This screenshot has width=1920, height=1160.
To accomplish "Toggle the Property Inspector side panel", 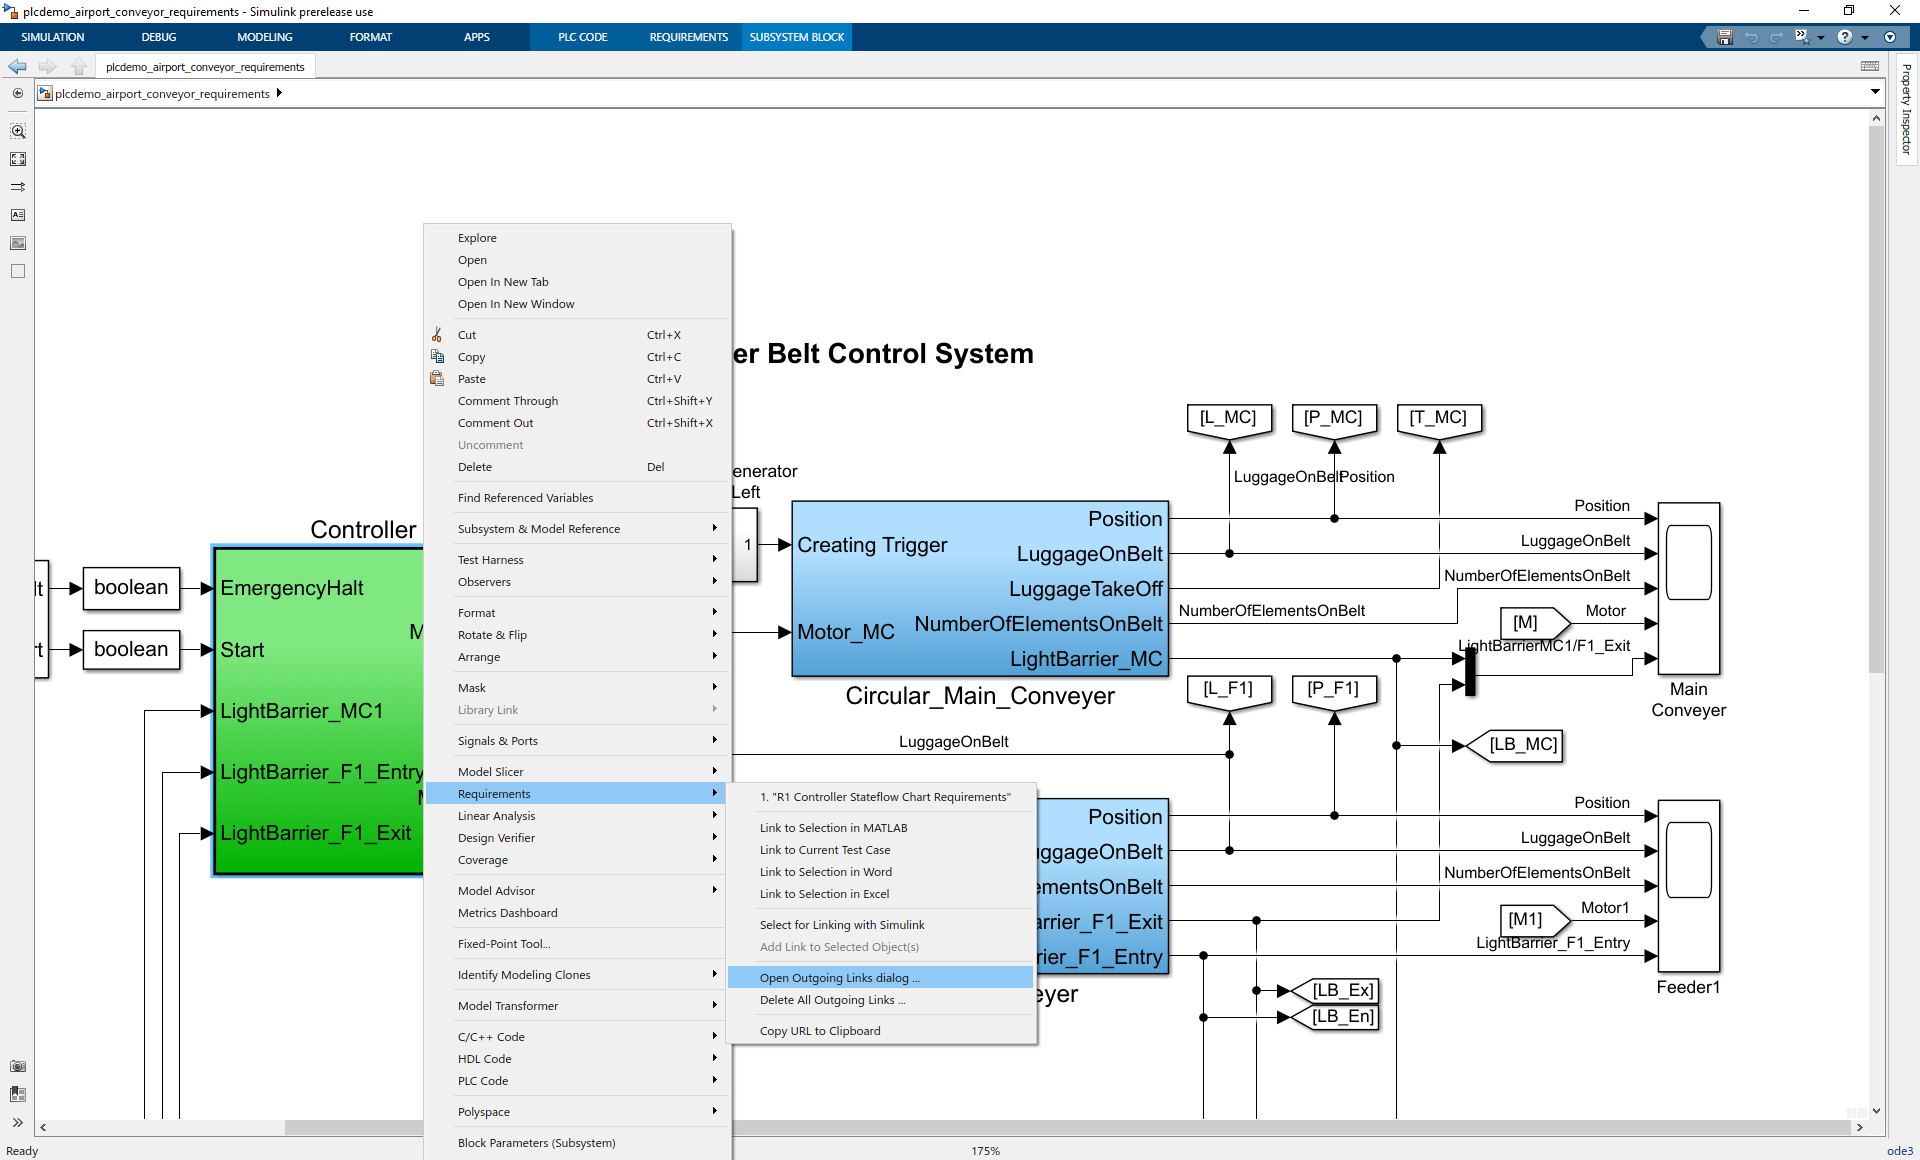I will click(1906, 110).
